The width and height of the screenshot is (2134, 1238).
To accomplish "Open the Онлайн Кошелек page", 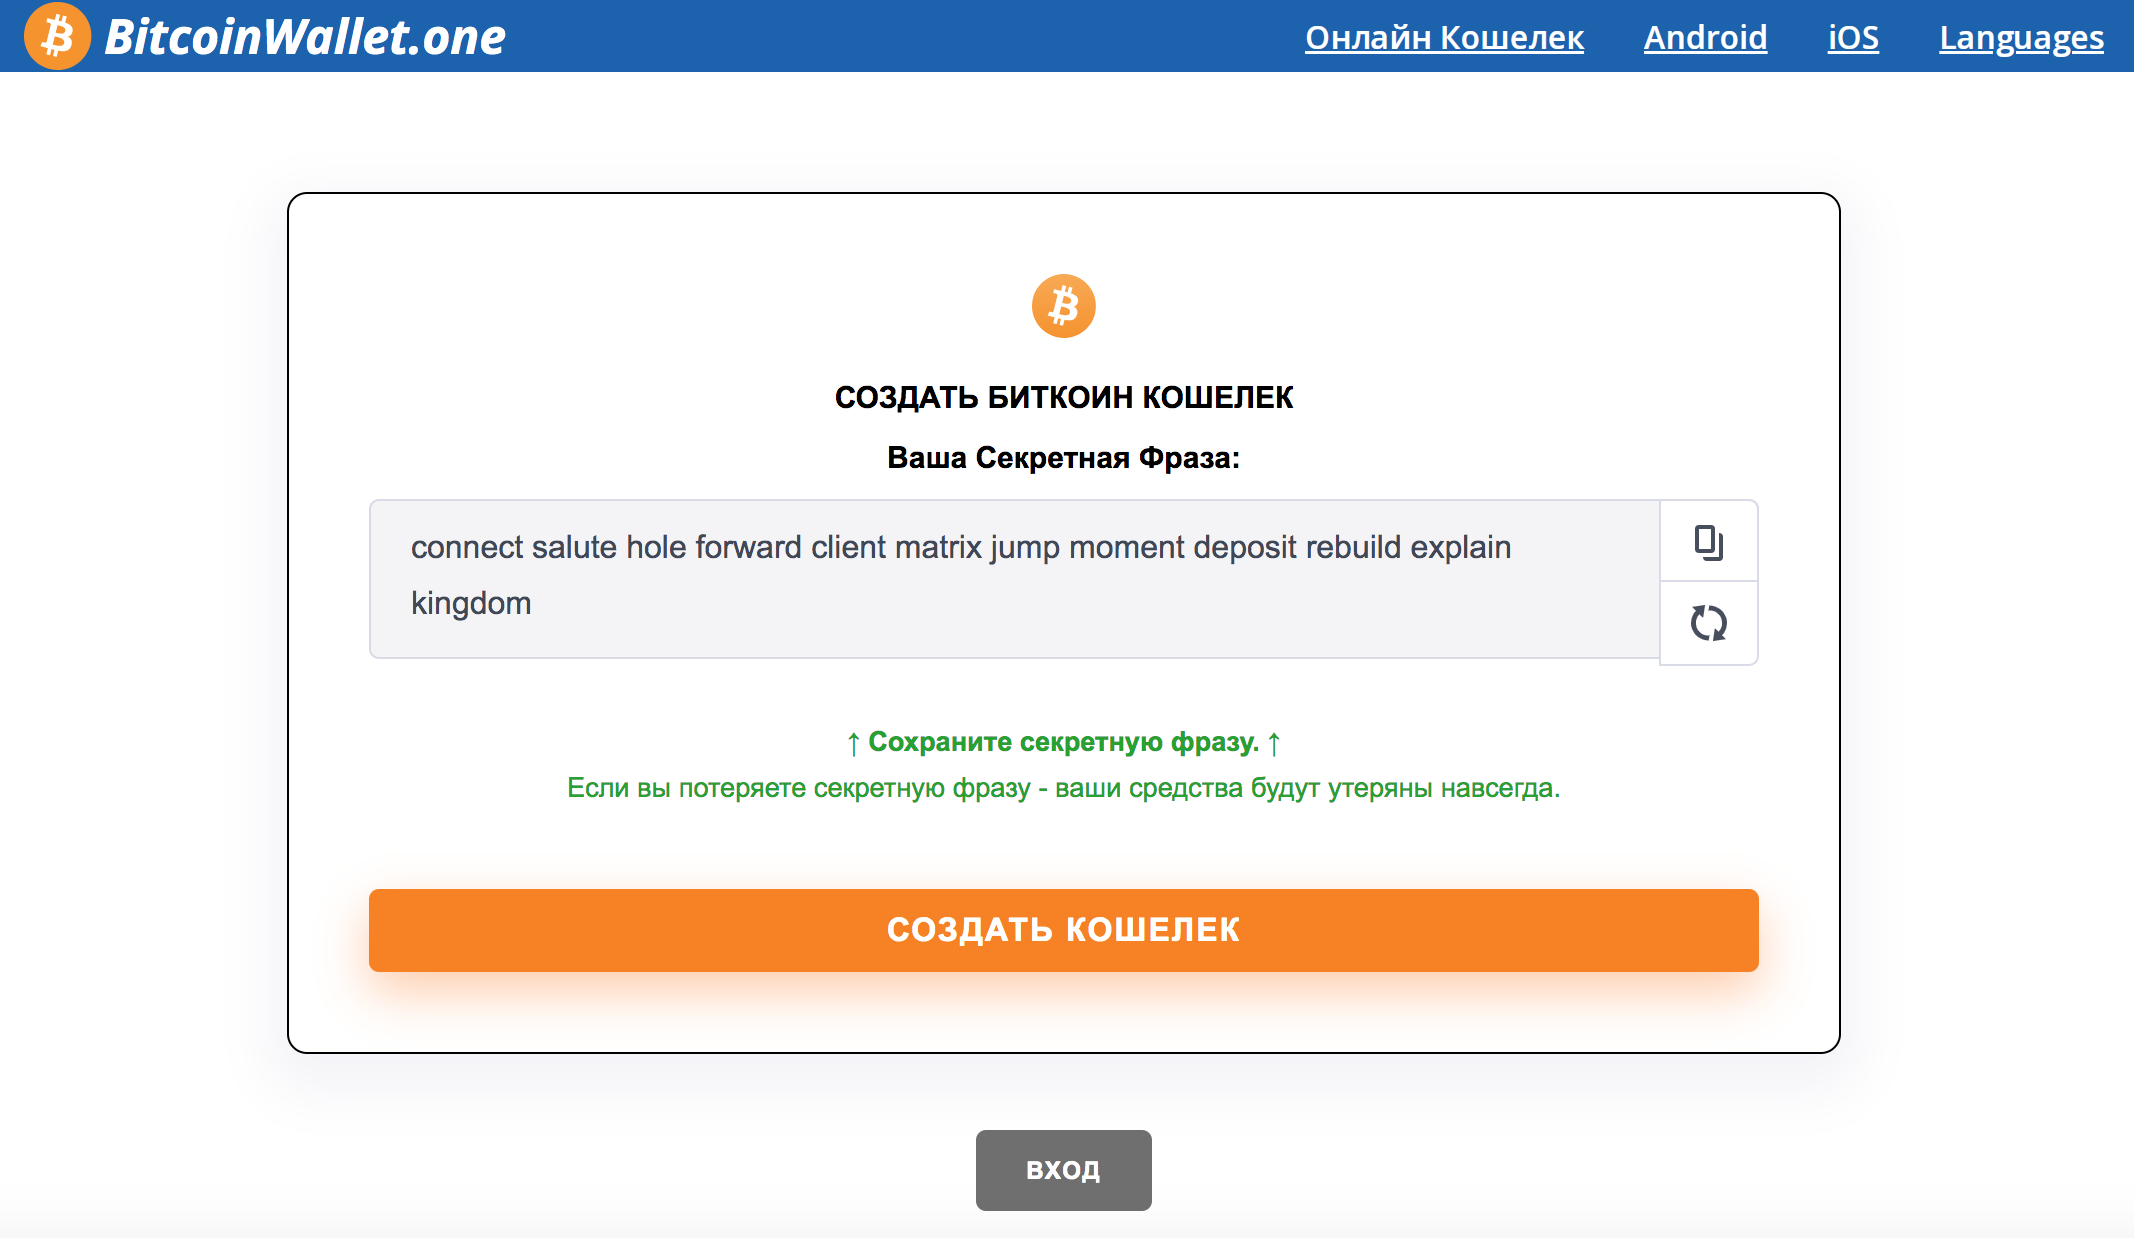I will tap(1444, 38).
